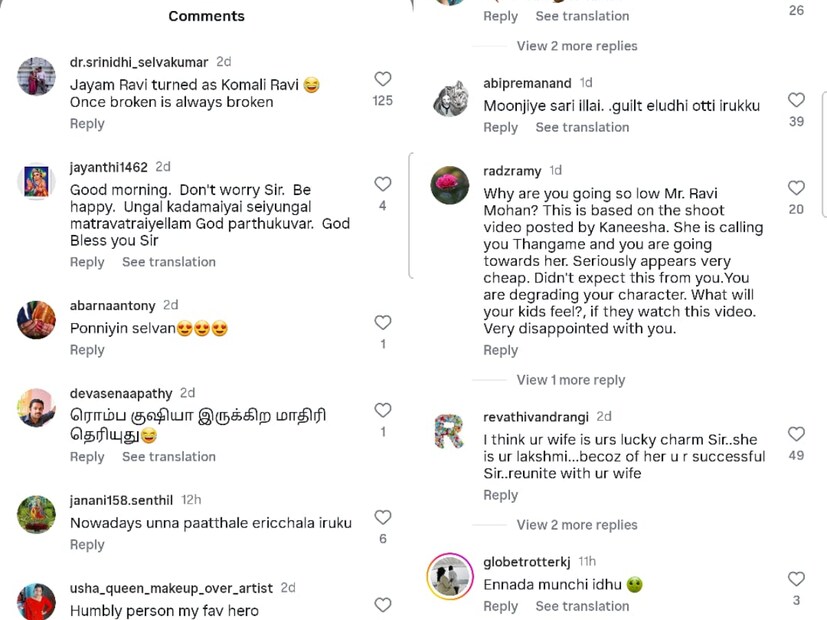Toggle like on usha_queen_makeup_over_artist's comment
The height and width of the screenshot is (620, 827).
[383, 604]
